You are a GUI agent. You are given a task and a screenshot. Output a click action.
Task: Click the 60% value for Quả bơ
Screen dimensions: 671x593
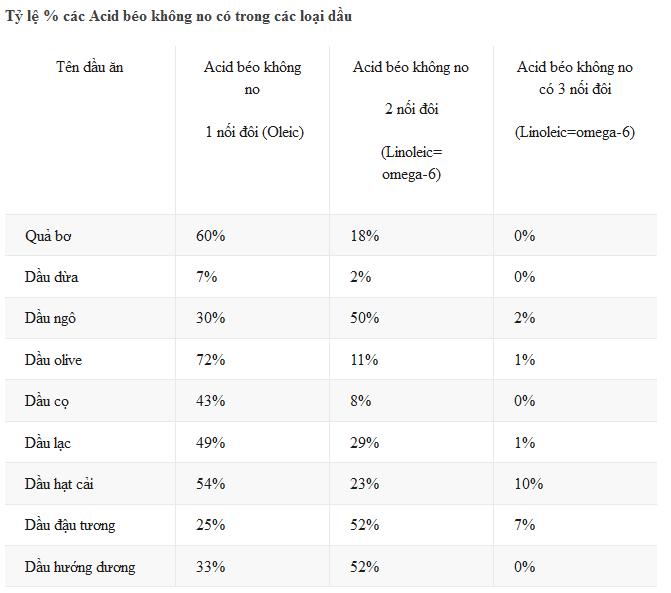(211, 236)
